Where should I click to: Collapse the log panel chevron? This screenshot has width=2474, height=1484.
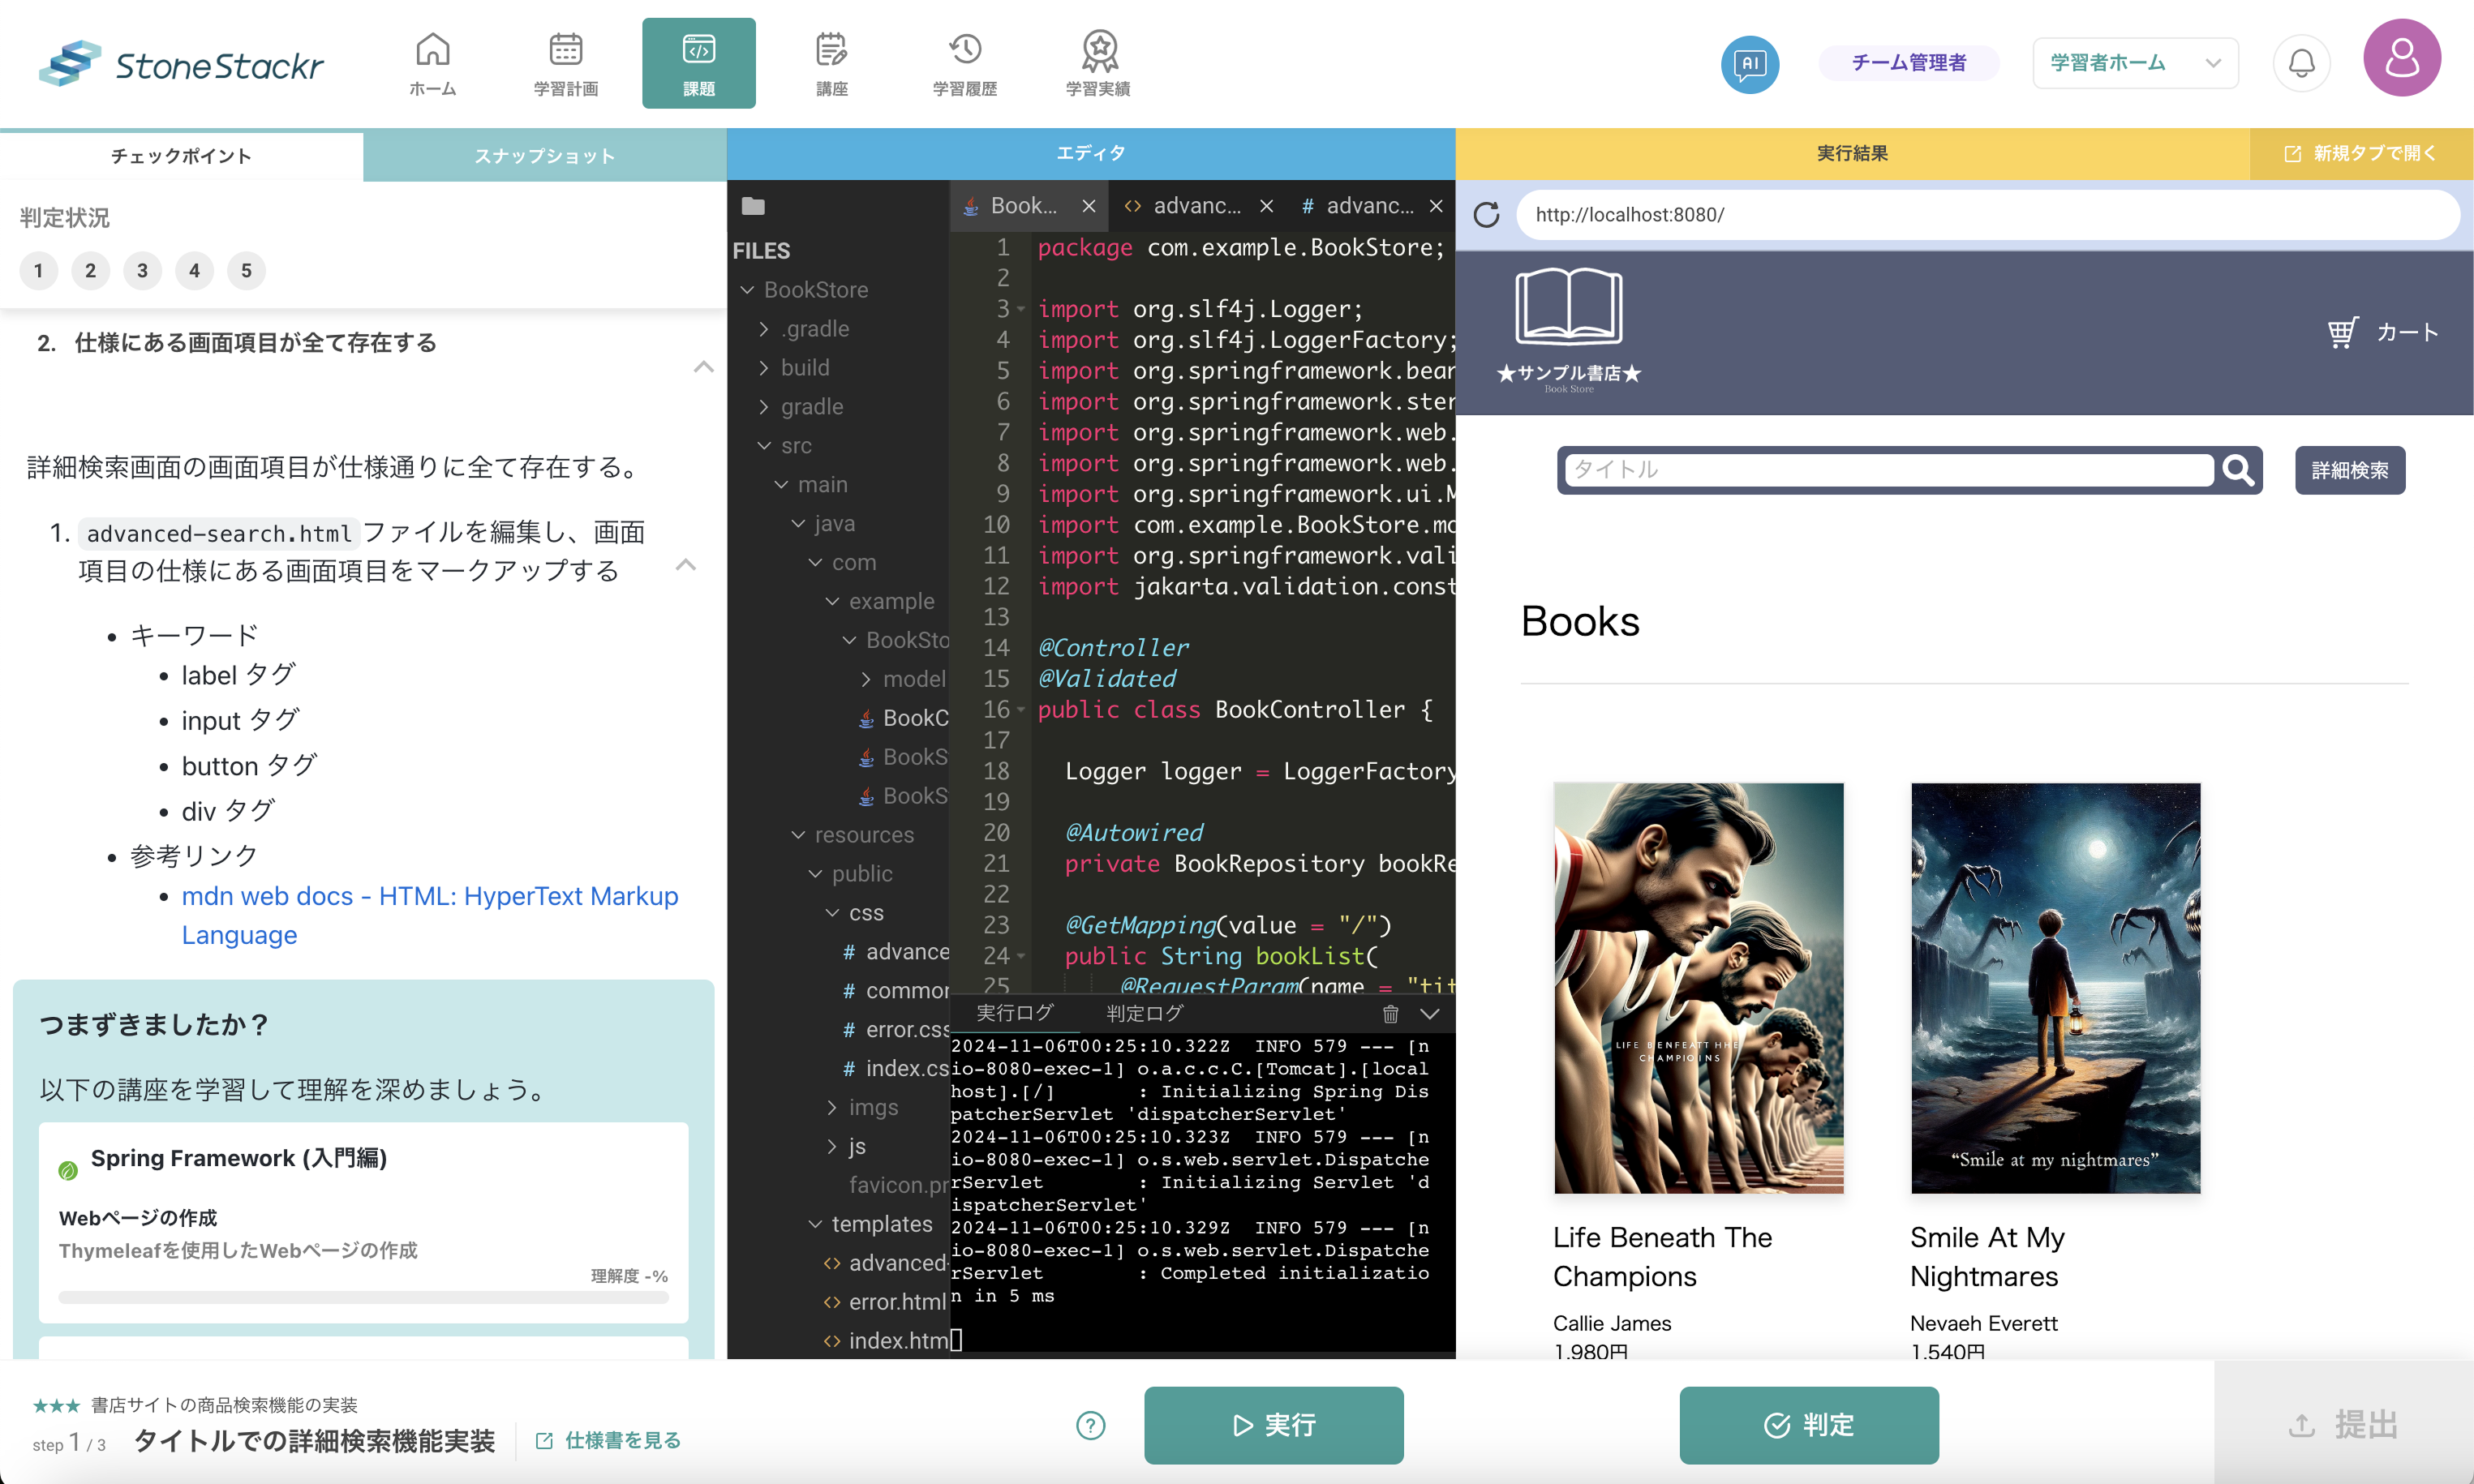click(x=1430, y=1014)
